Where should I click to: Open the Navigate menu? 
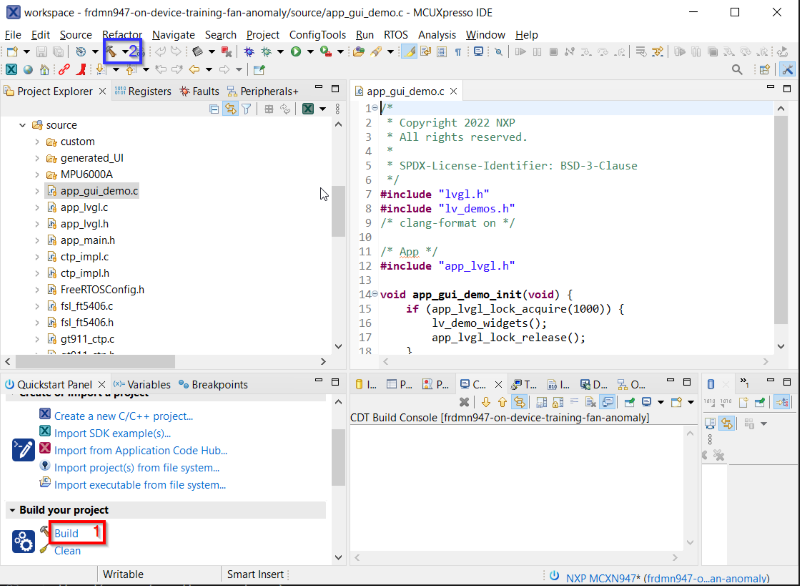coord(173,35)
